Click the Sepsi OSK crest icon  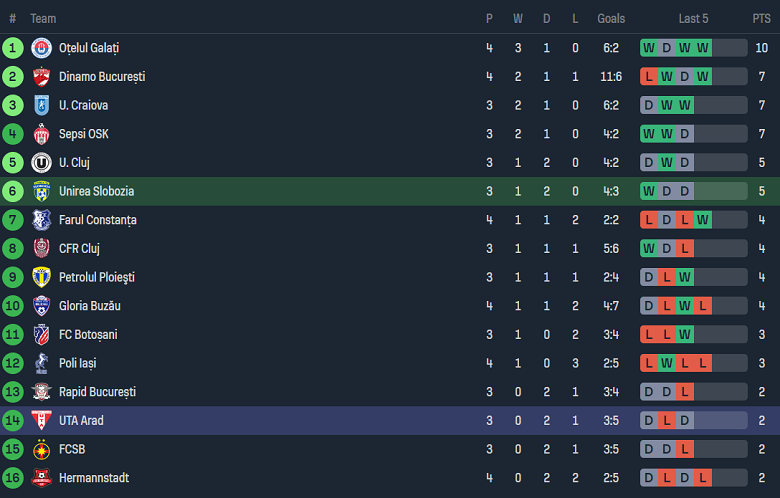click(x=41, y=134)
